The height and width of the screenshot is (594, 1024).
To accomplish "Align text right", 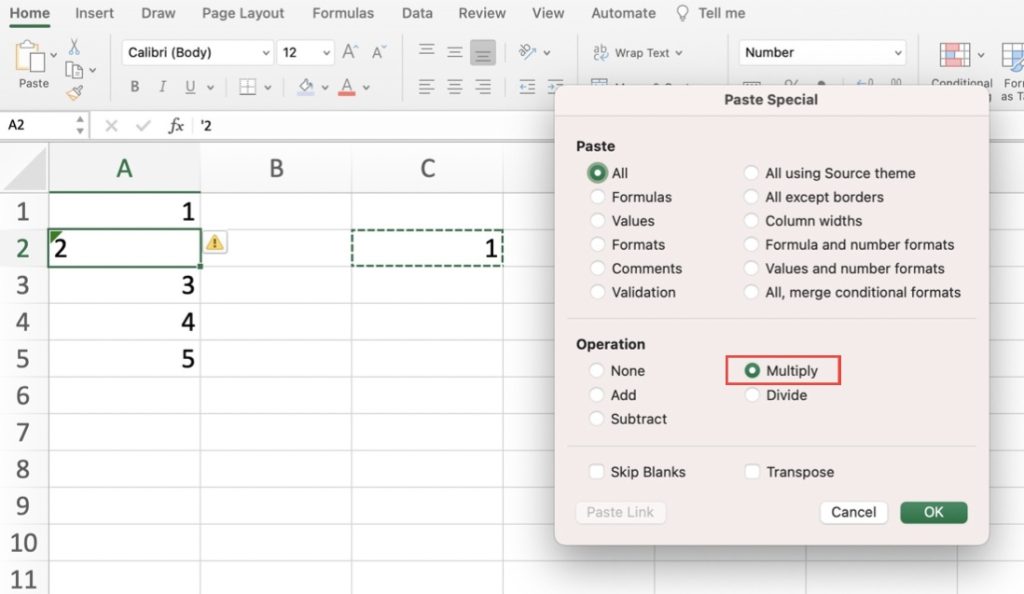I will (x=483, y=87).
